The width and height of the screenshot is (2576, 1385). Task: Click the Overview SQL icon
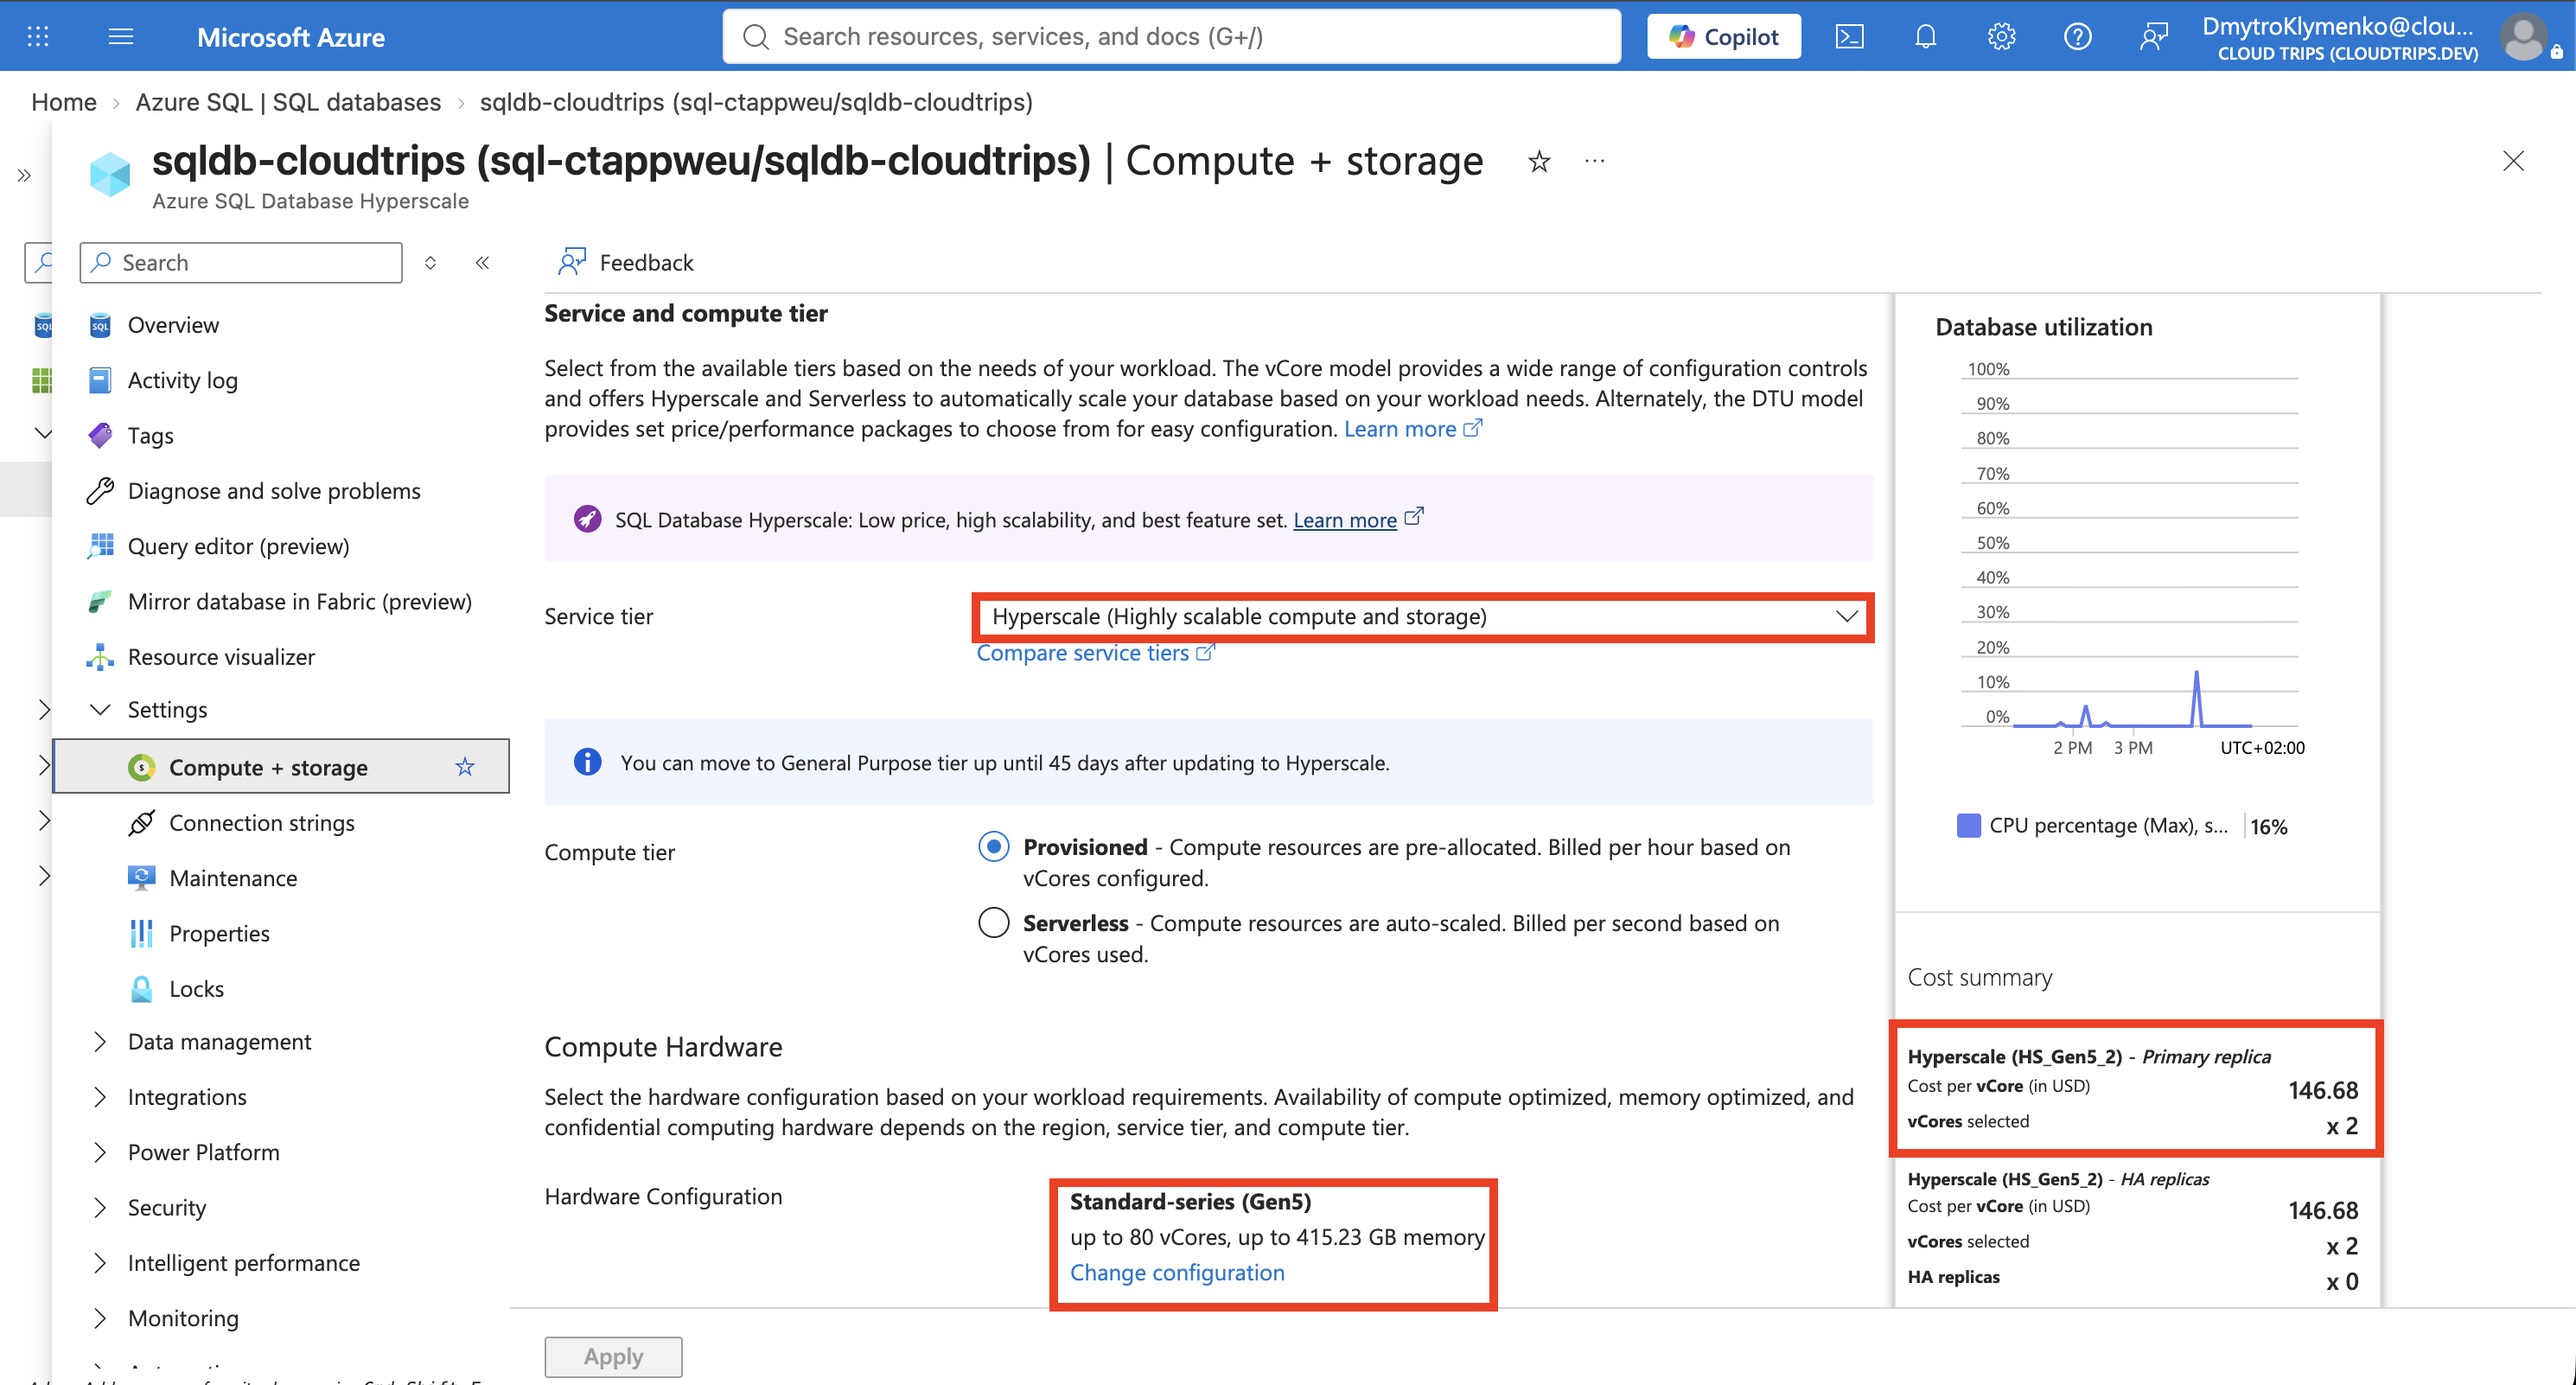click(100, 325)
